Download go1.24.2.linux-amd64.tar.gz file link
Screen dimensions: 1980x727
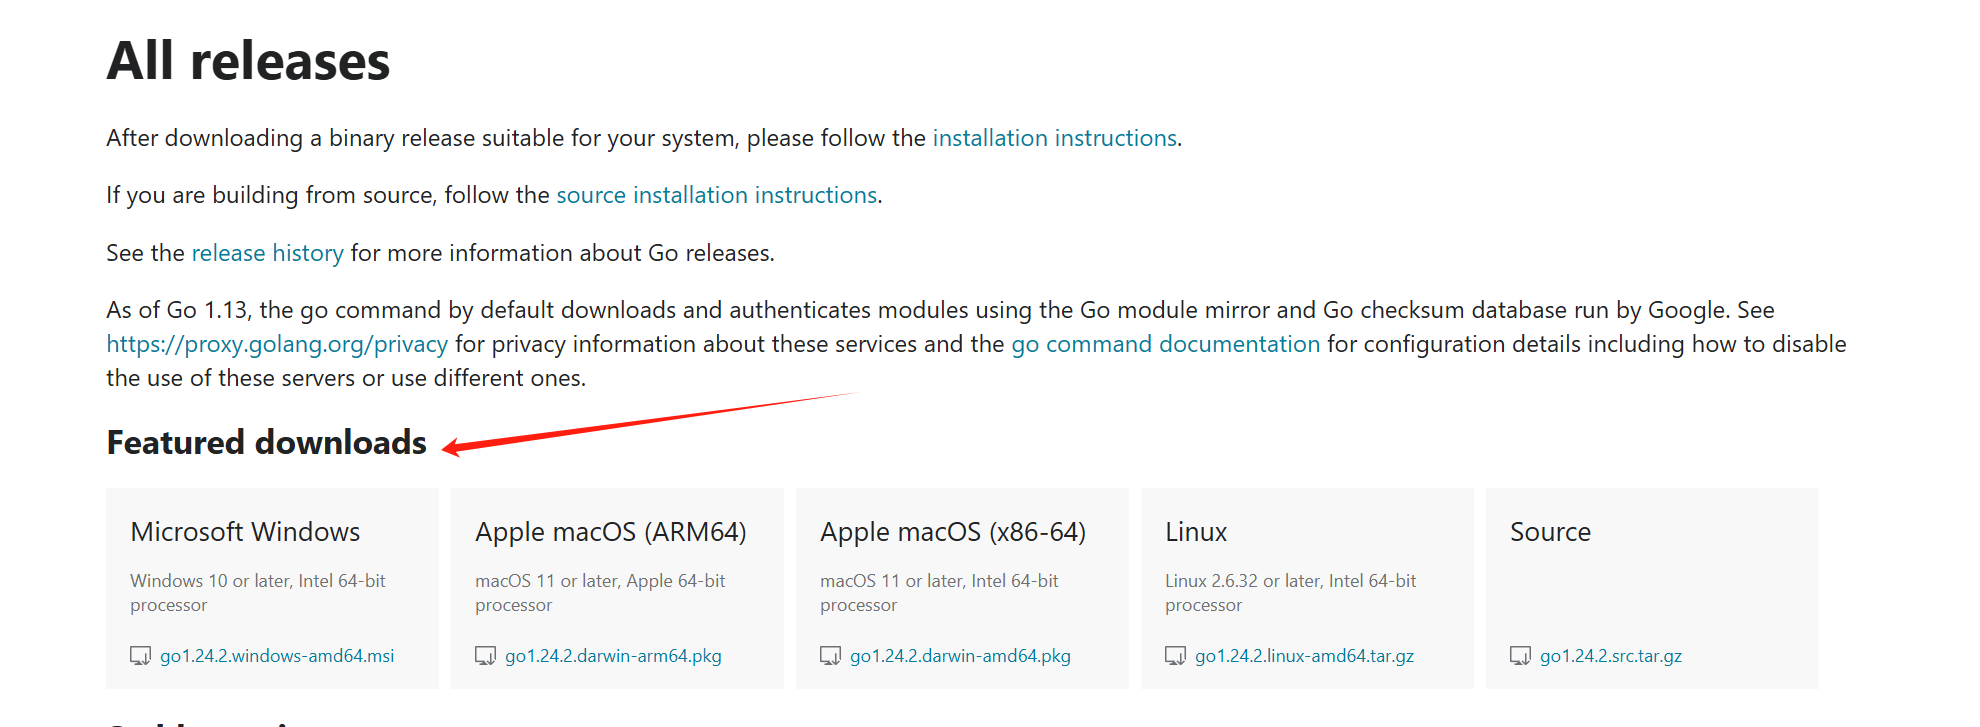click(1304, 656)
